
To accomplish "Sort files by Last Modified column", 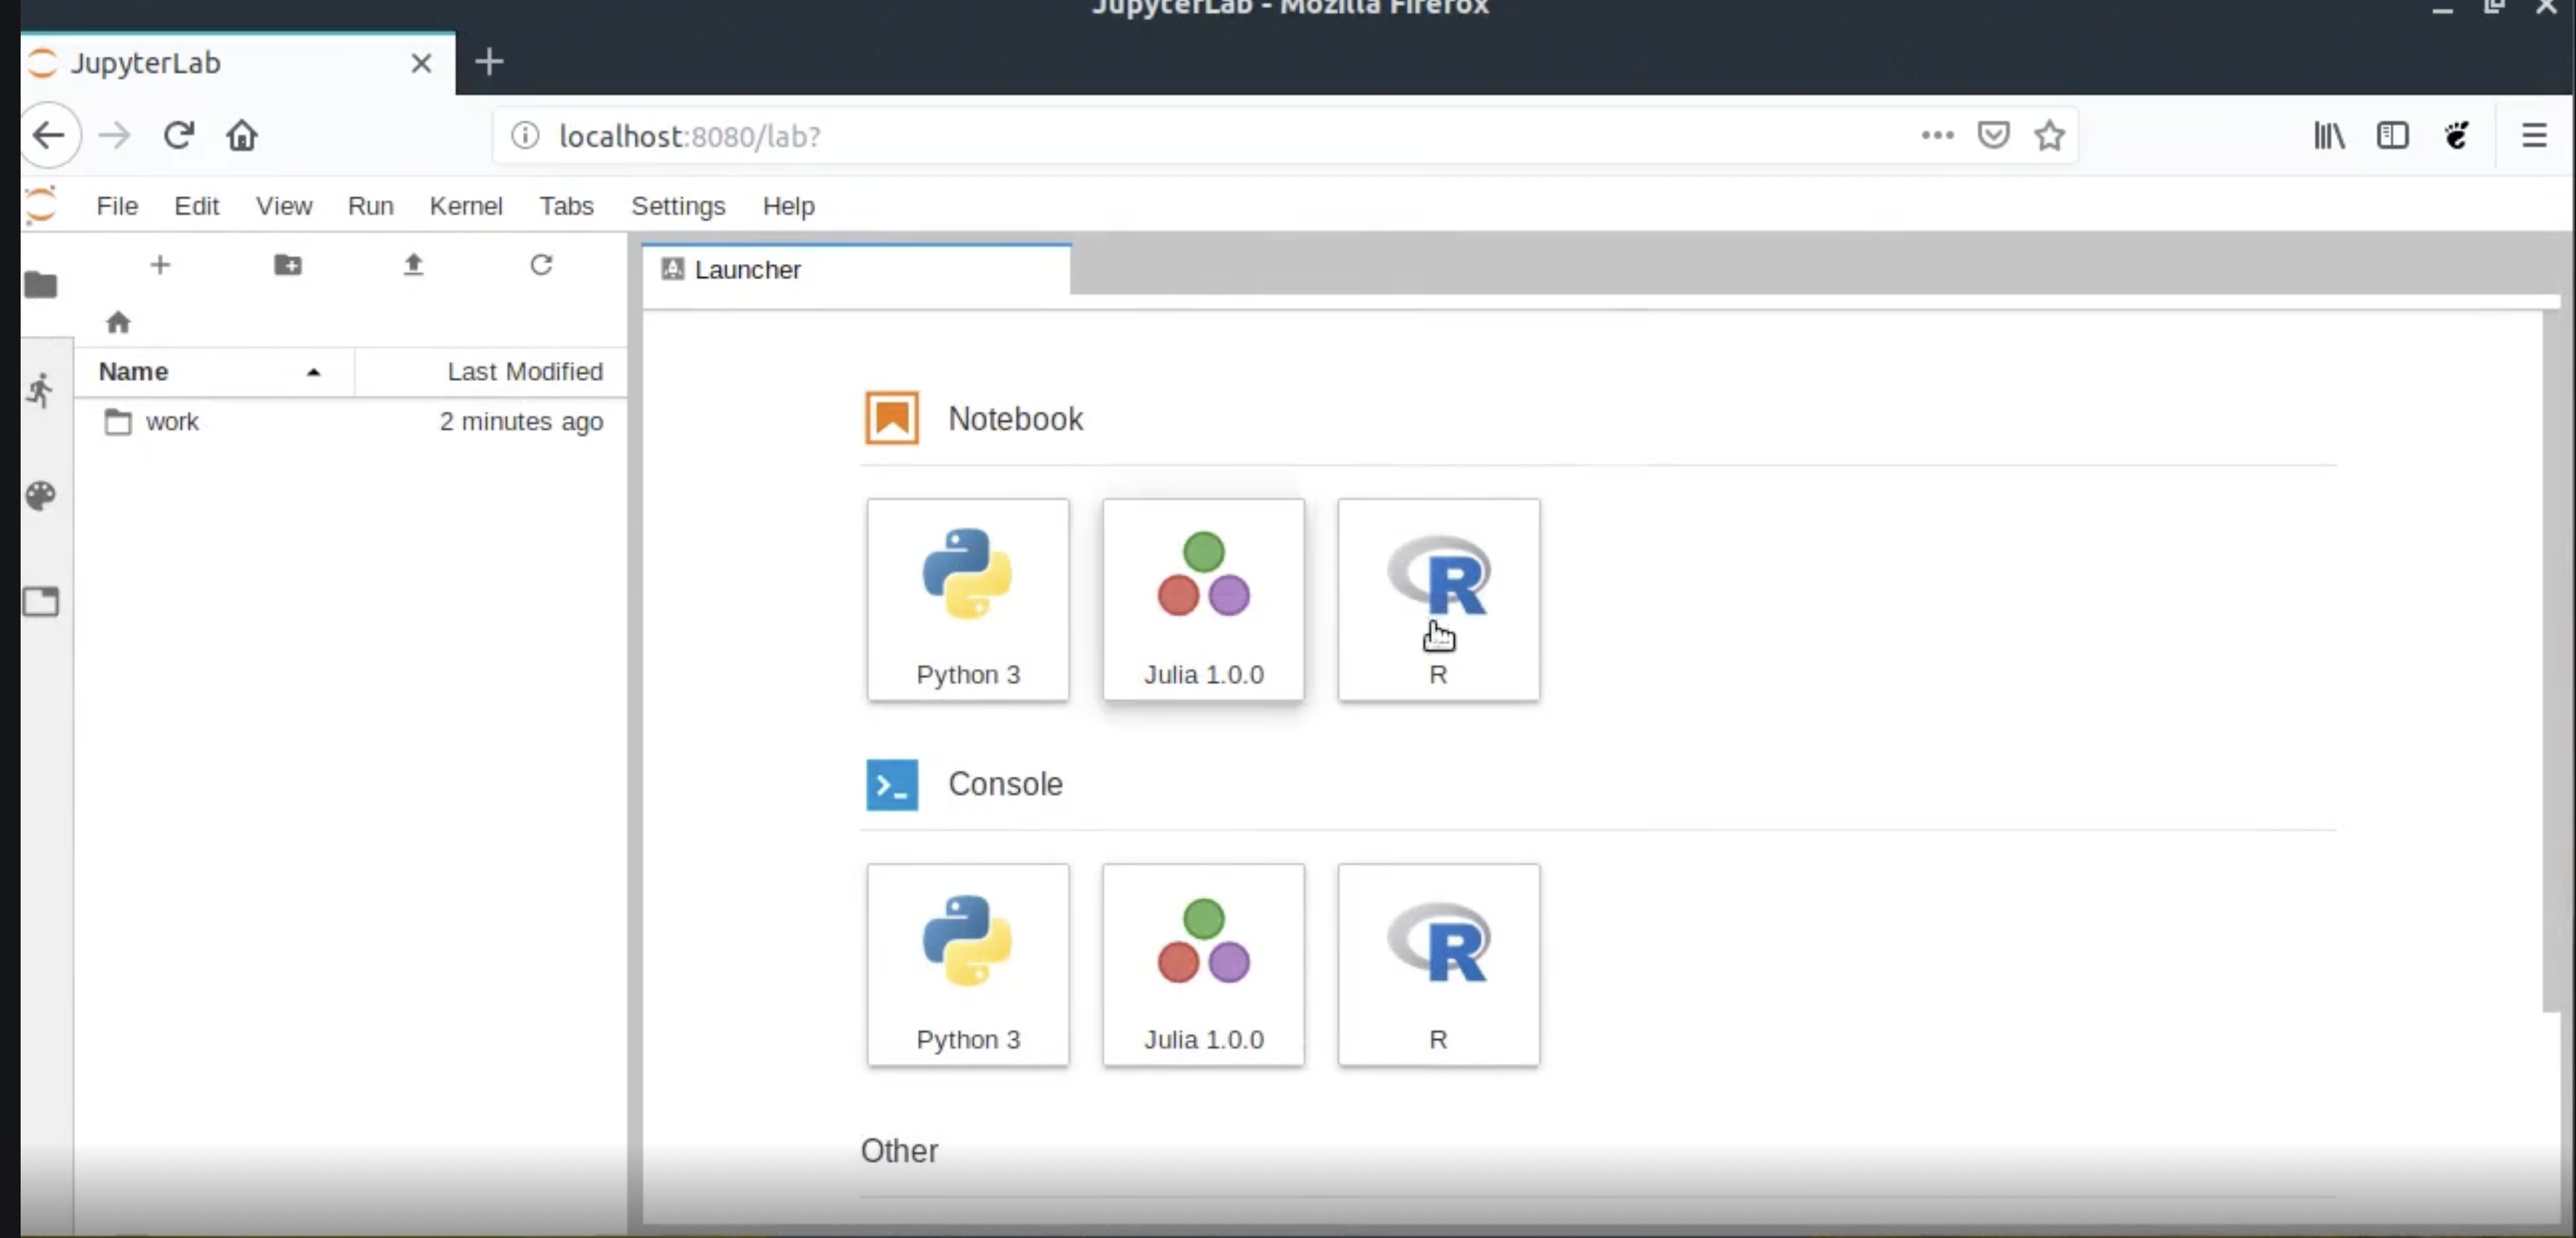I will (491, 371).
